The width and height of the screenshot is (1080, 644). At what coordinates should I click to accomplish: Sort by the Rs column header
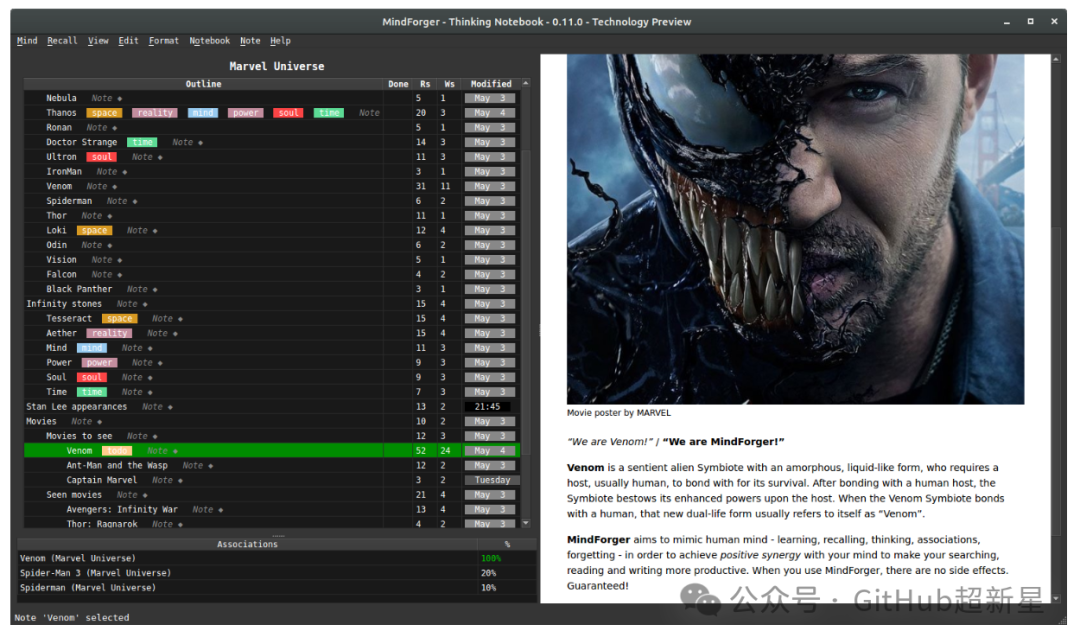coord(425,84)
